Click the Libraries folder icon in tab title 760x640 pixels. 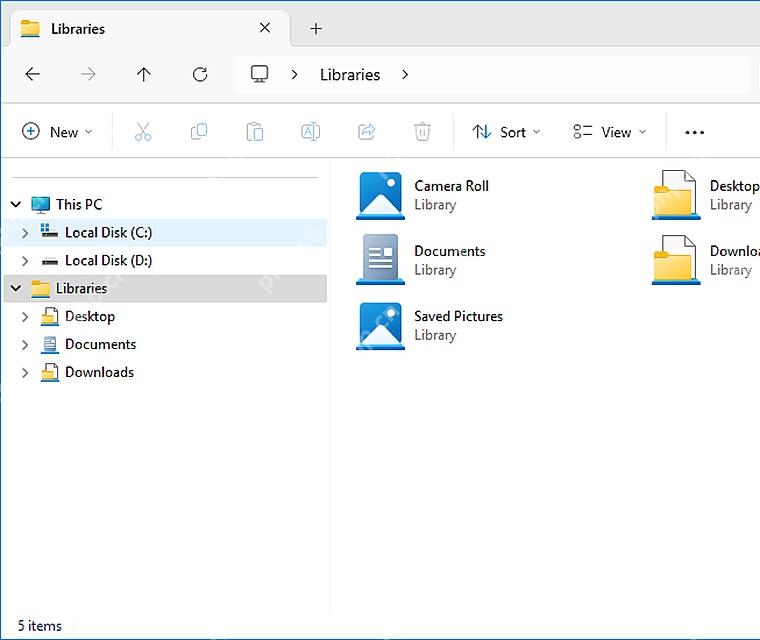(x=30, y=29)
